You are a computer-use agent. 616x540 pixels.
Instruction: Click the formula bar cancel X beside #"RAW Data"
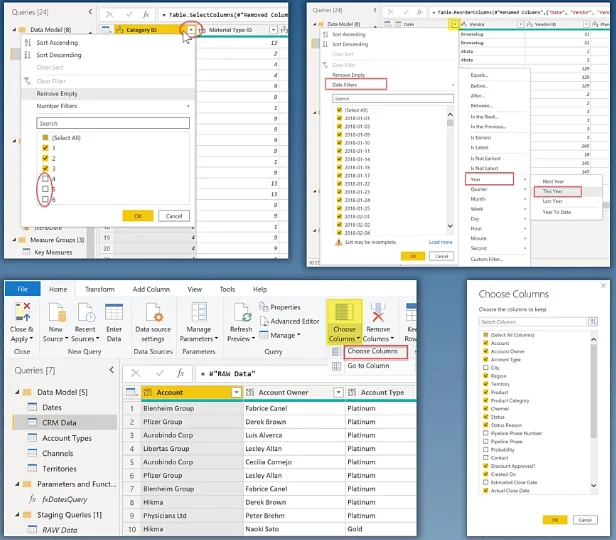click(x=136, y=373)
